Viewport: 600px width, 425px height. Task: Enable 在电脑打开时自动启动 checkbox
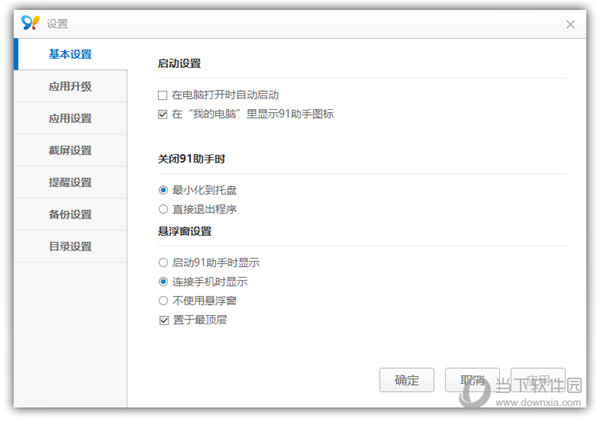coord(163,95)
